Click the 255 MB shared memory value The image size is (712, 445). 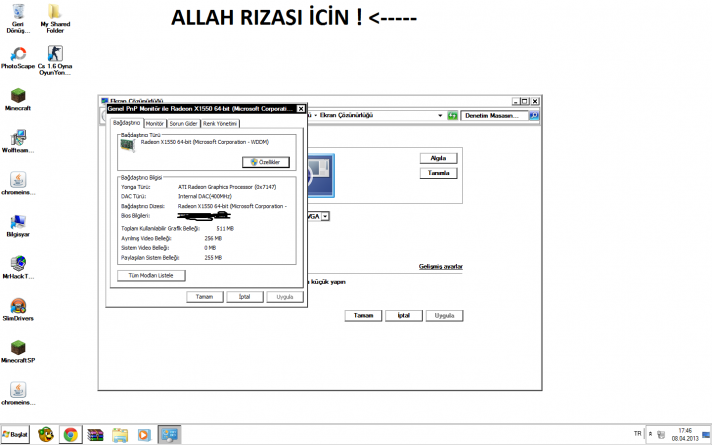pyautogui.click(x=213, y=258)
